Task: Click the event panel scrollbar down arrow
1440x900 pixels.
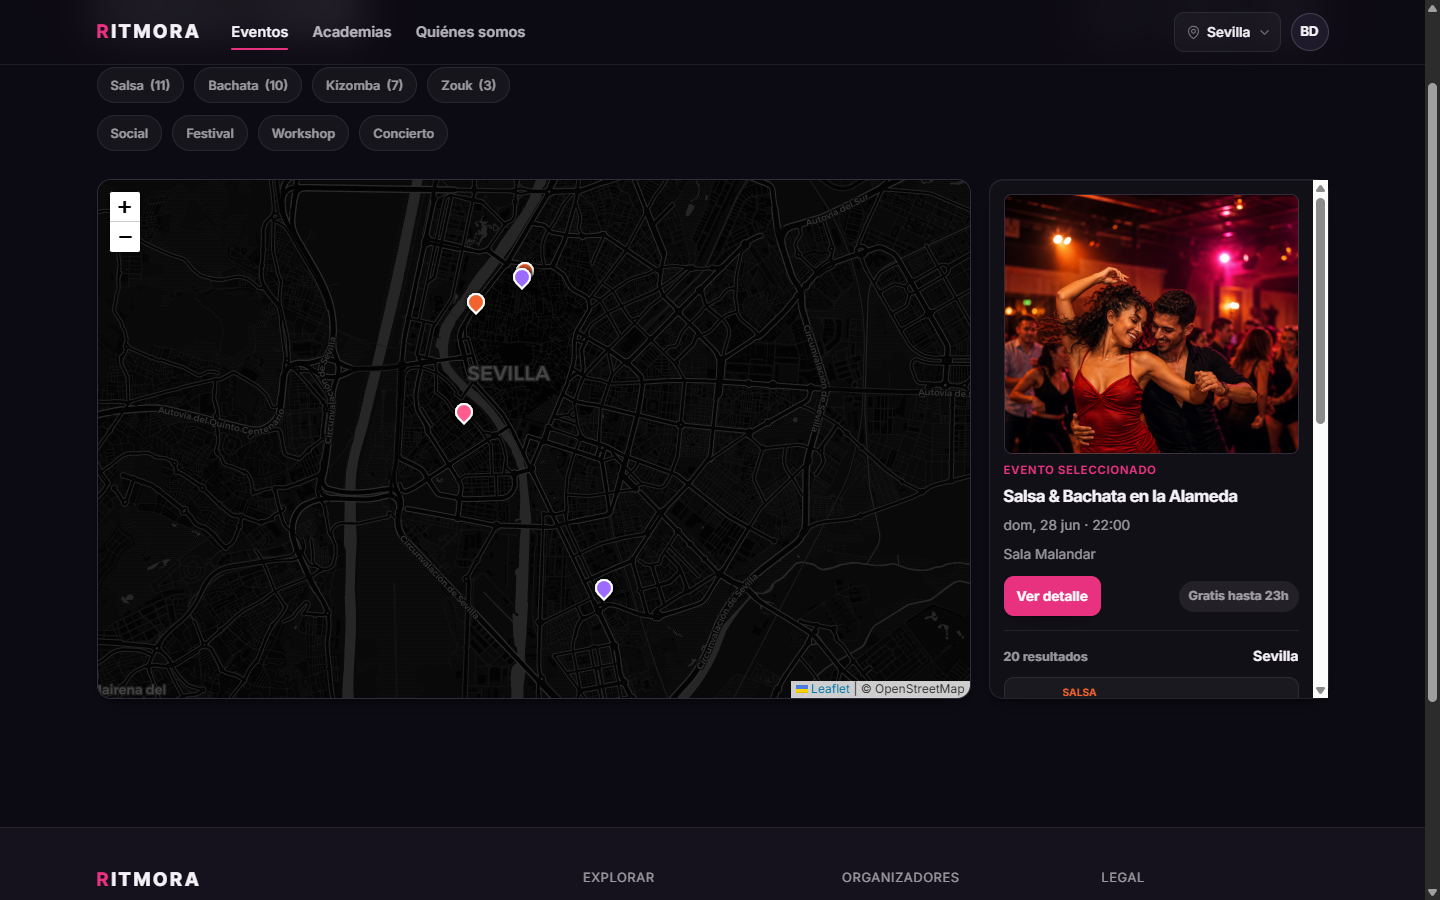Action: pyautogui.click(x=1320, y=690)
